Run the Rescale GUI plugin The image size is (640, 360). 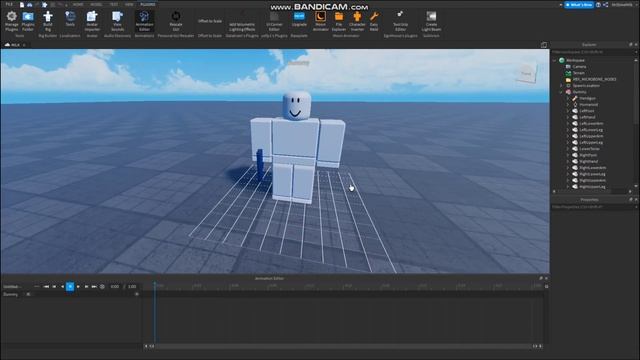tap(176, 21)
